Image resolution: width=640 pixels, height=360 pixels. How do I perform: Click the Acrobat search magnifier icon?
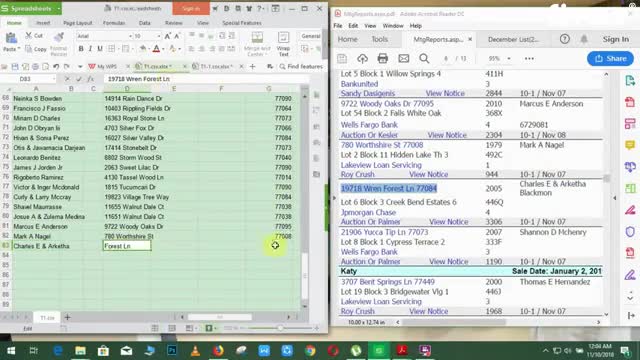coord(424,58)
